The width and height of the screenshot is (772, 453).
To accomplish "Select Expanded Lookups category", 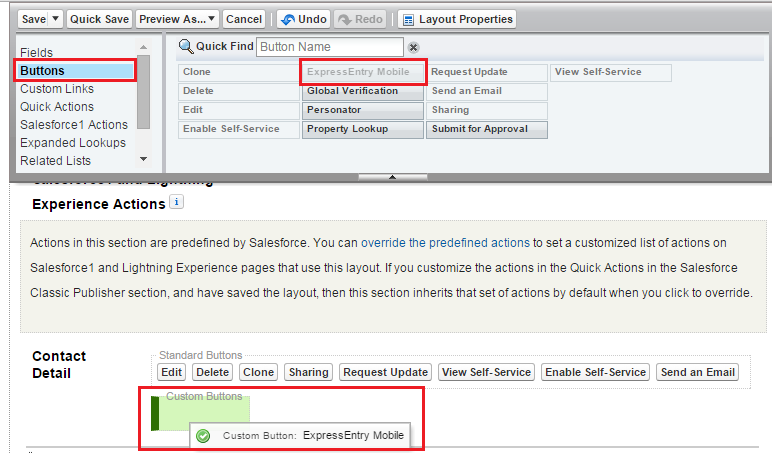I will click(x=73, y=143).
